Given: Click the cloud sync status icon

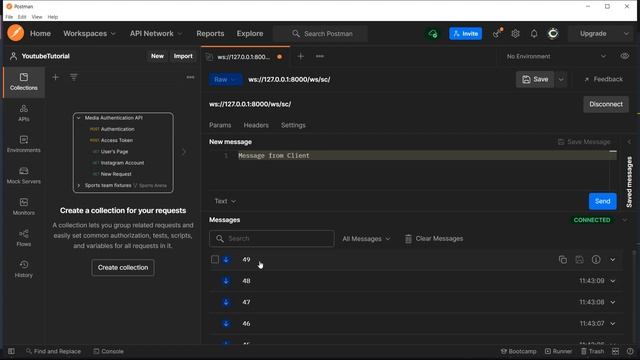Looking at the screenshot, I should coord(433,33).
